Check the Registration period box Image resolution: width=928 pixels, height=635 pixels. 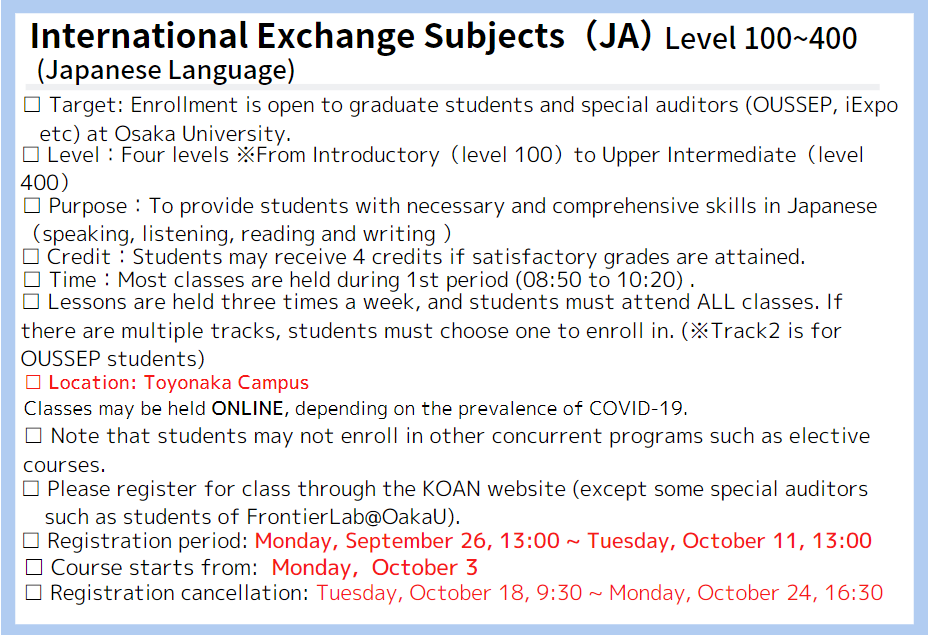click(31, 541)
